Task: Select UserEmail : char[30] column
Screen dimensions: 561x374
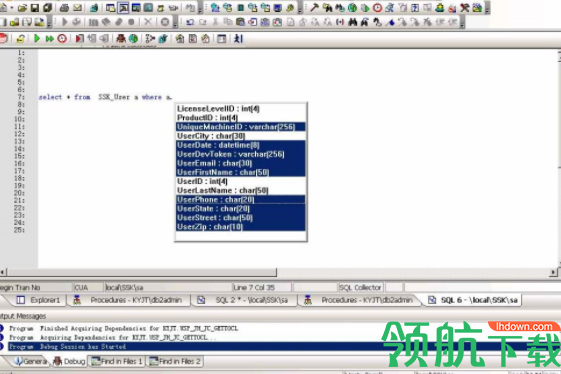Action: pos(240,163)
